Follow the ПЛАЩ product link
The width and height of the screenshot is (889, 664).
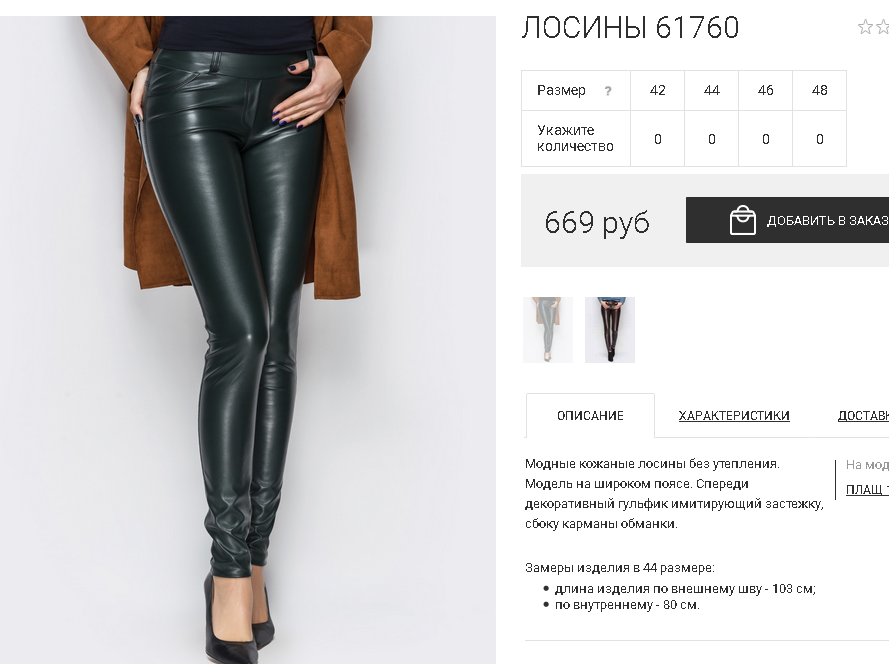pyautogui.click(x=867, y=489)
